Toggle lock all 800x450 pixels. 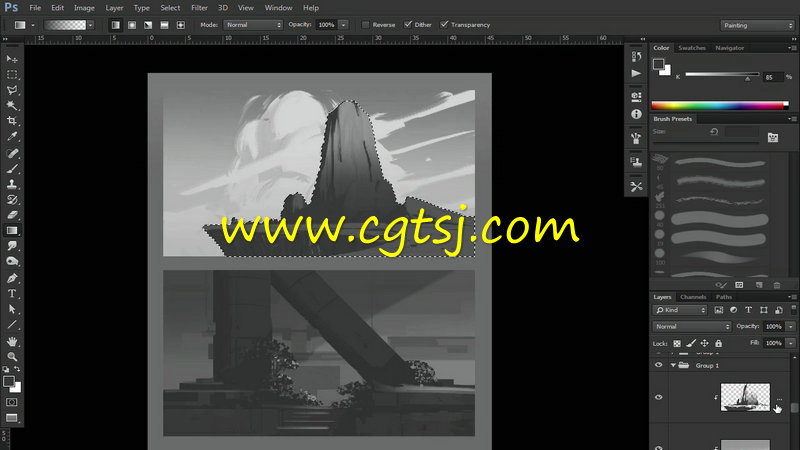click(x=718, y=343)
